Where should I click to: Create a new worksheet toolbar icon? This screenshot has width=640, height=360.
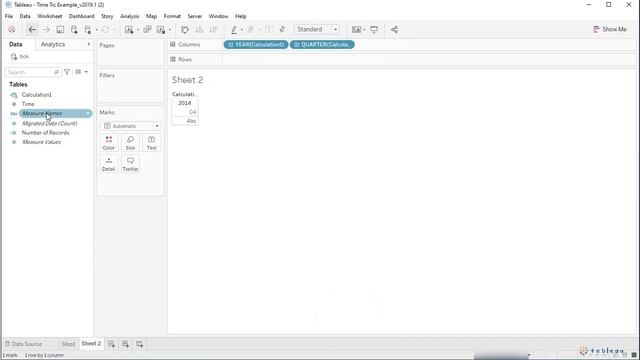129,29
